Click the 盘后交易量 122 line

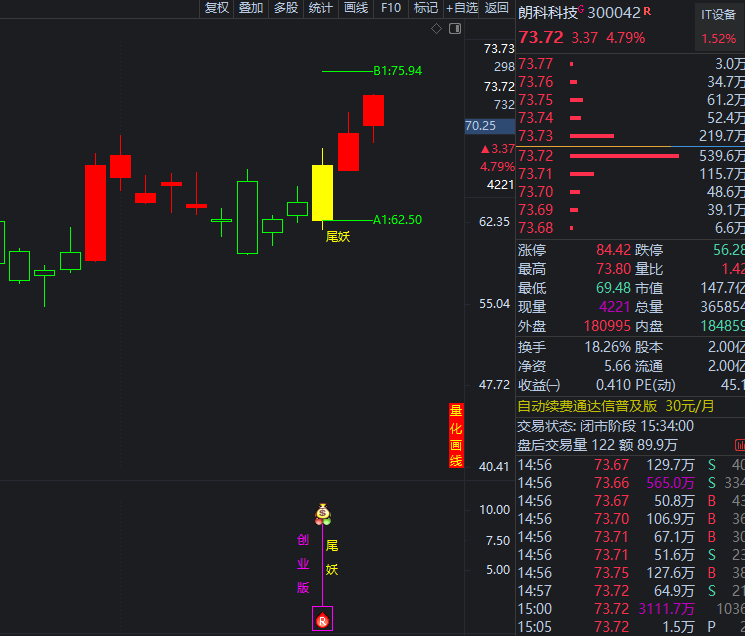[x=597, y=445]
